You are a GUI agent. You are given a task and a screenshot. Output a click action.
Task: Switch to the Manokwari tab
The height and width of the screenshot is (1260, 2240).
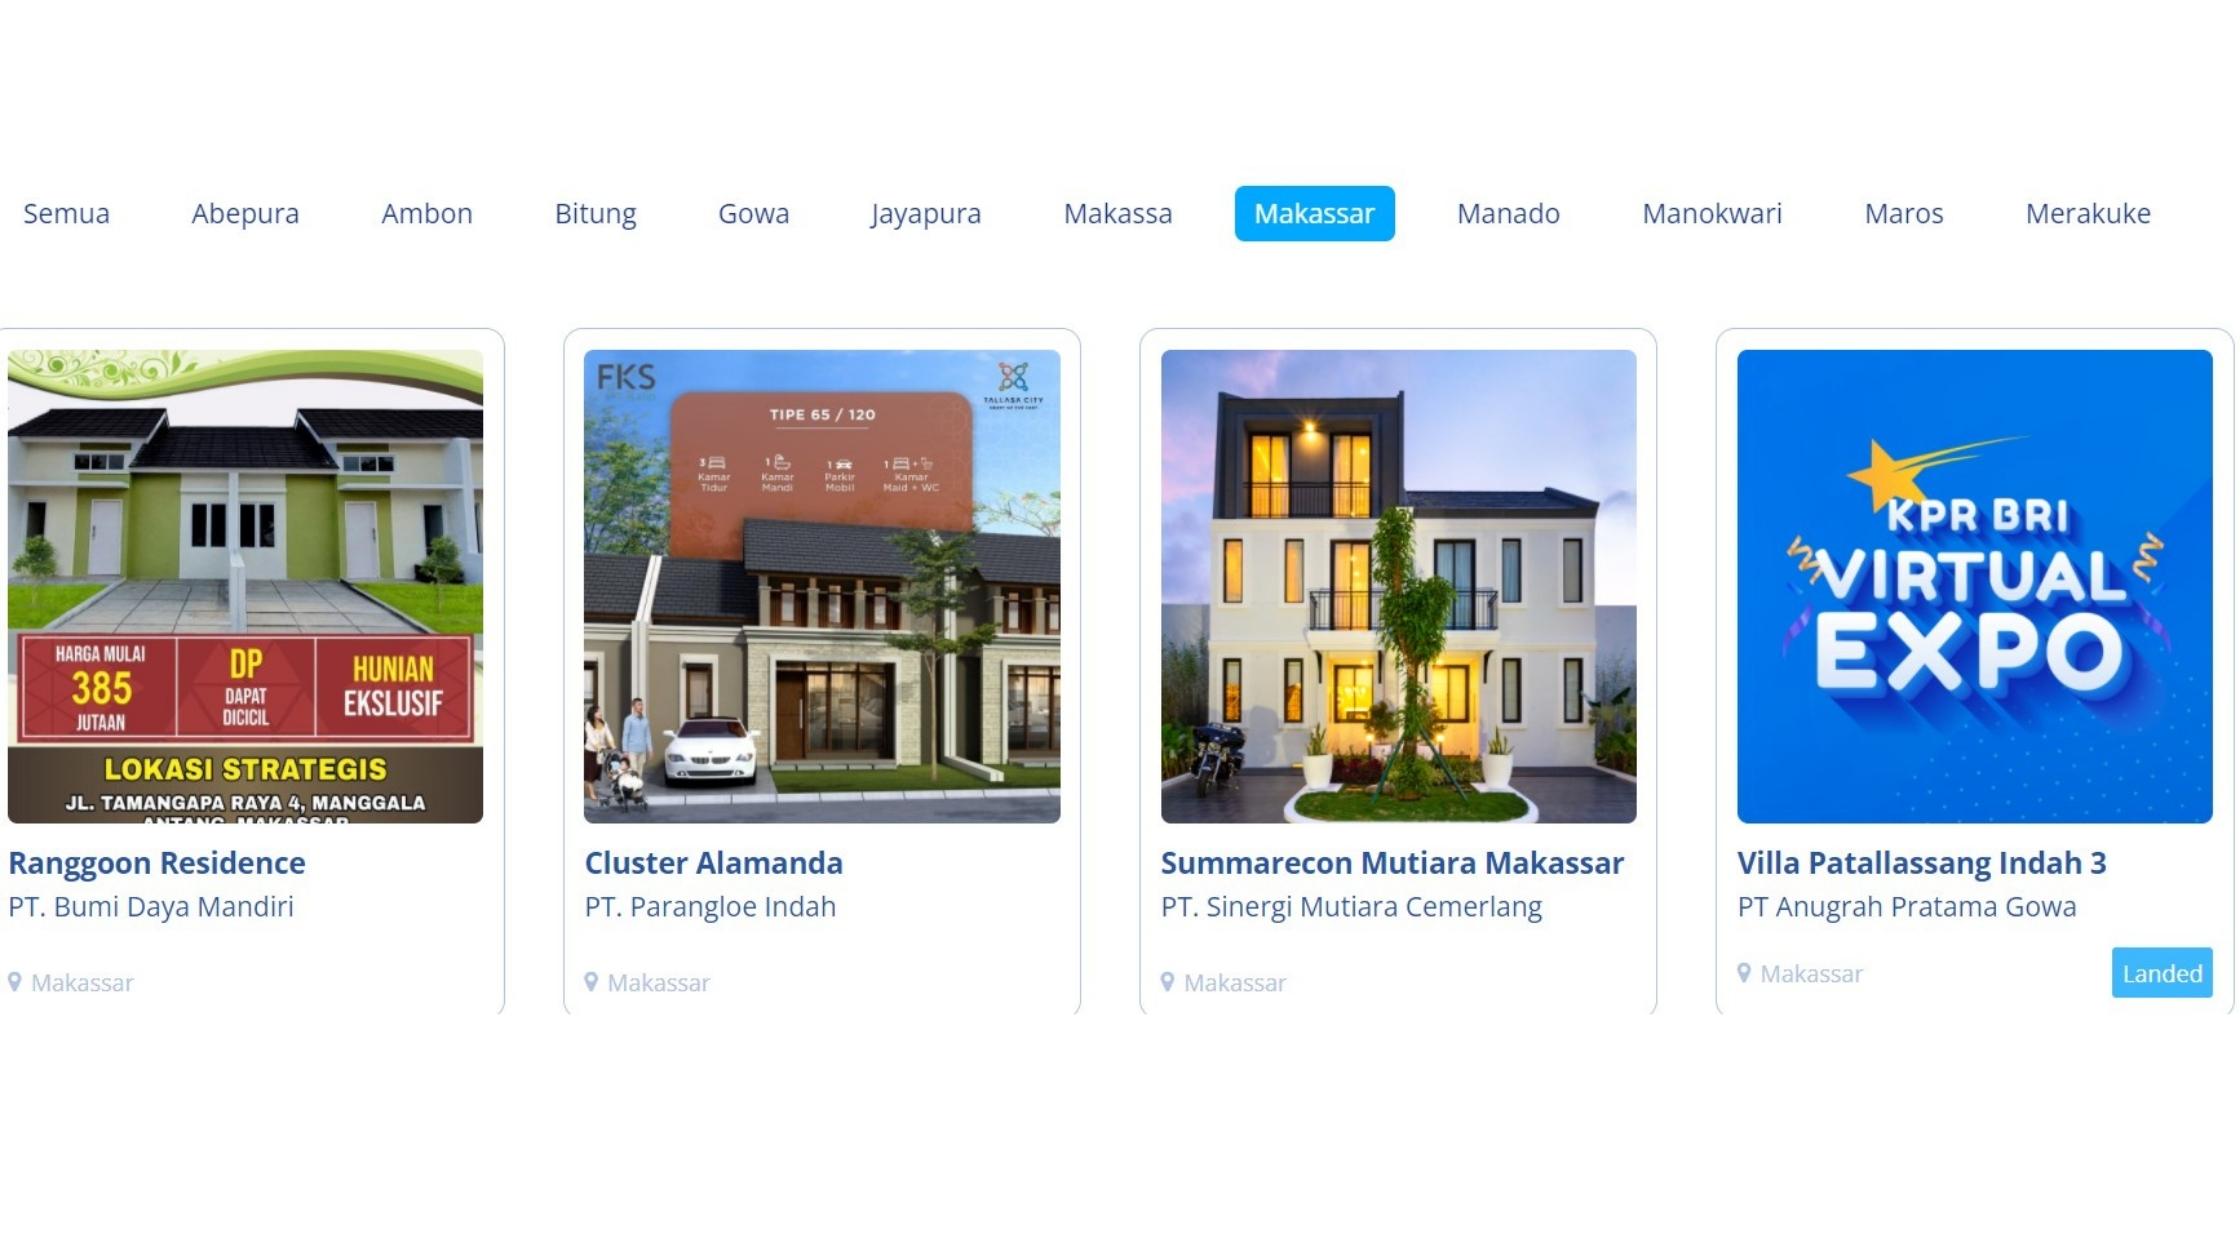[x=1712, y=213]
